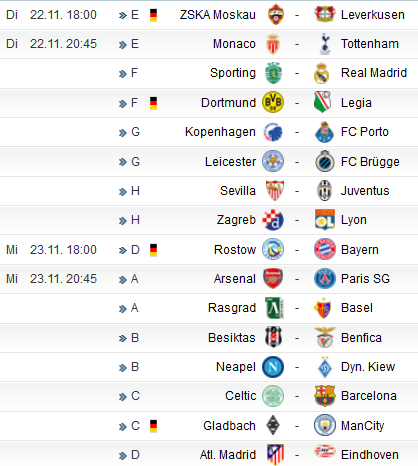Image resolution: width=418 pixels, height=466 pixels.
Task: Open the ManCity team link
Action: (362, 426)
